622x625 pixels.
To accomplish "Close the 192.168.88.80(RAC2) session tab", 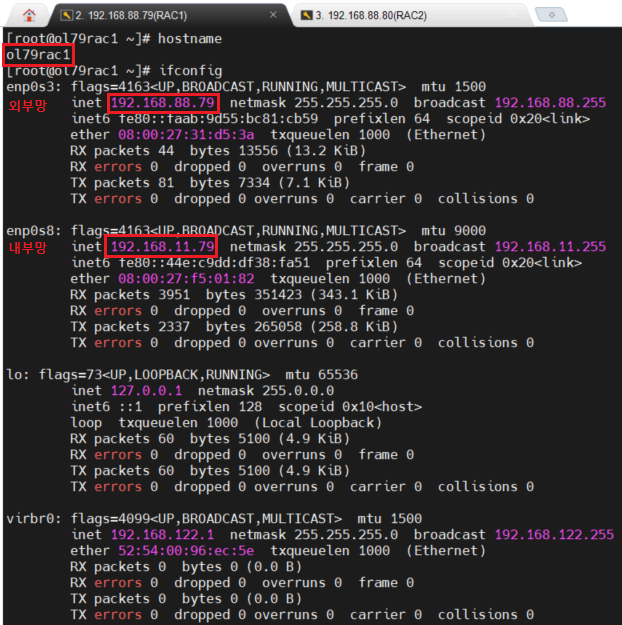I will tap(513, 15).
